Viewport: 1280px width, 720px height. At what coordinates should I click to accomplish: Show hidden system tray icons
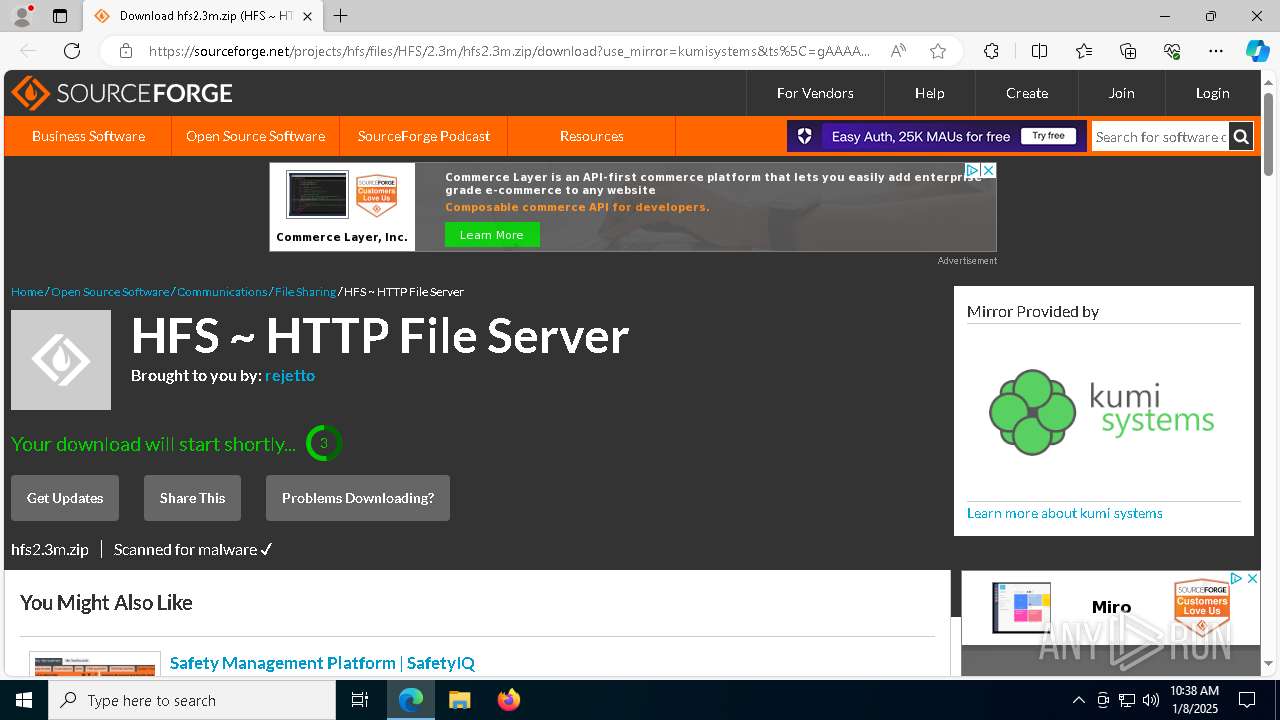coord(1078,700)
